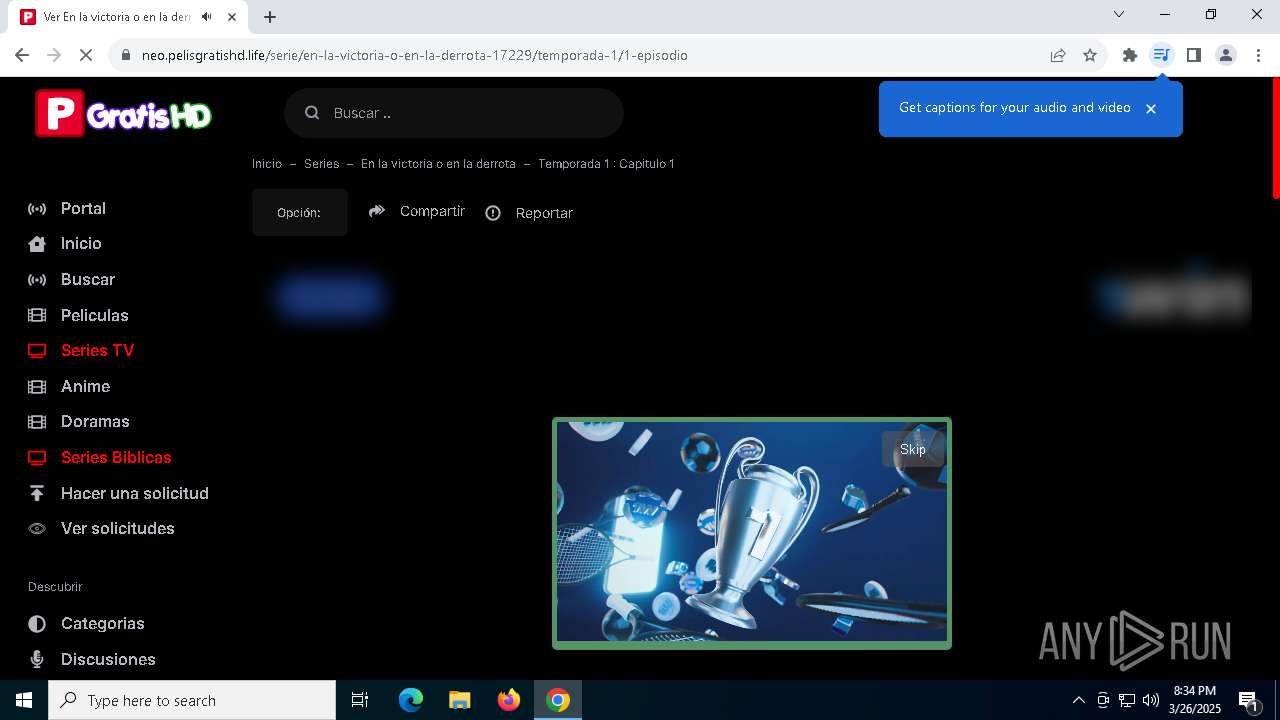Open Inicio from the sidebar
The image size is (1280, 720).
pos(81,243)
